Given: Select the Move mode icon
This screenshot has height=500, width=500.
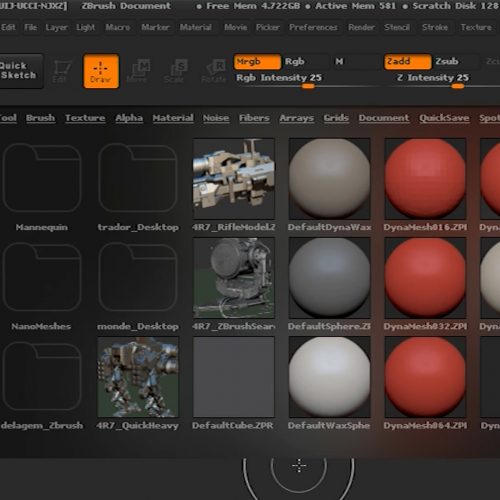Looking at the screenshot, I should 139,71.
